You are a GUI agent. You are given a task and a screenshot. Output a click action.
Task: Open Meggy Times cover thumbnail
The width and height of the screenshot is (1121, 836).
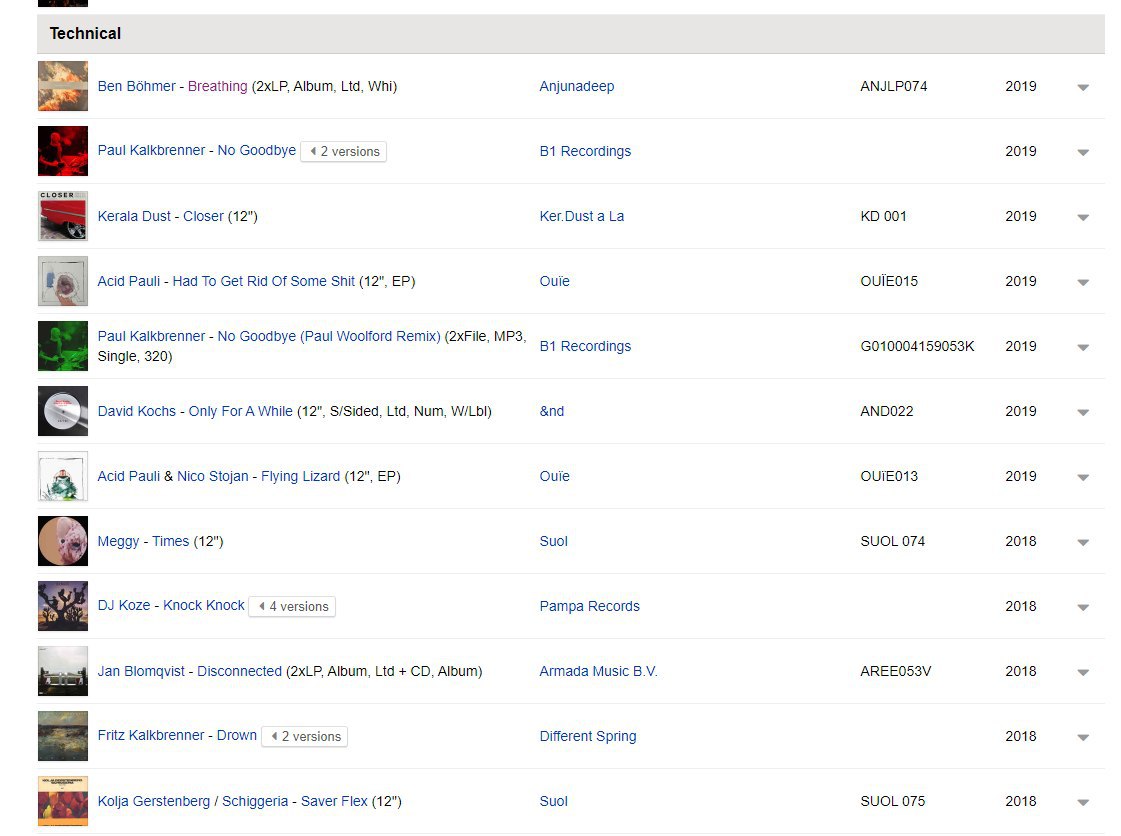pyautogui.click(x=63, y=542)
